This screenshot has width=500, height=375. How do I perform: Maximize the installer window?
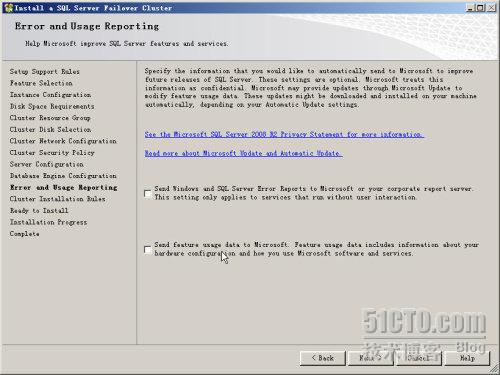480,8
